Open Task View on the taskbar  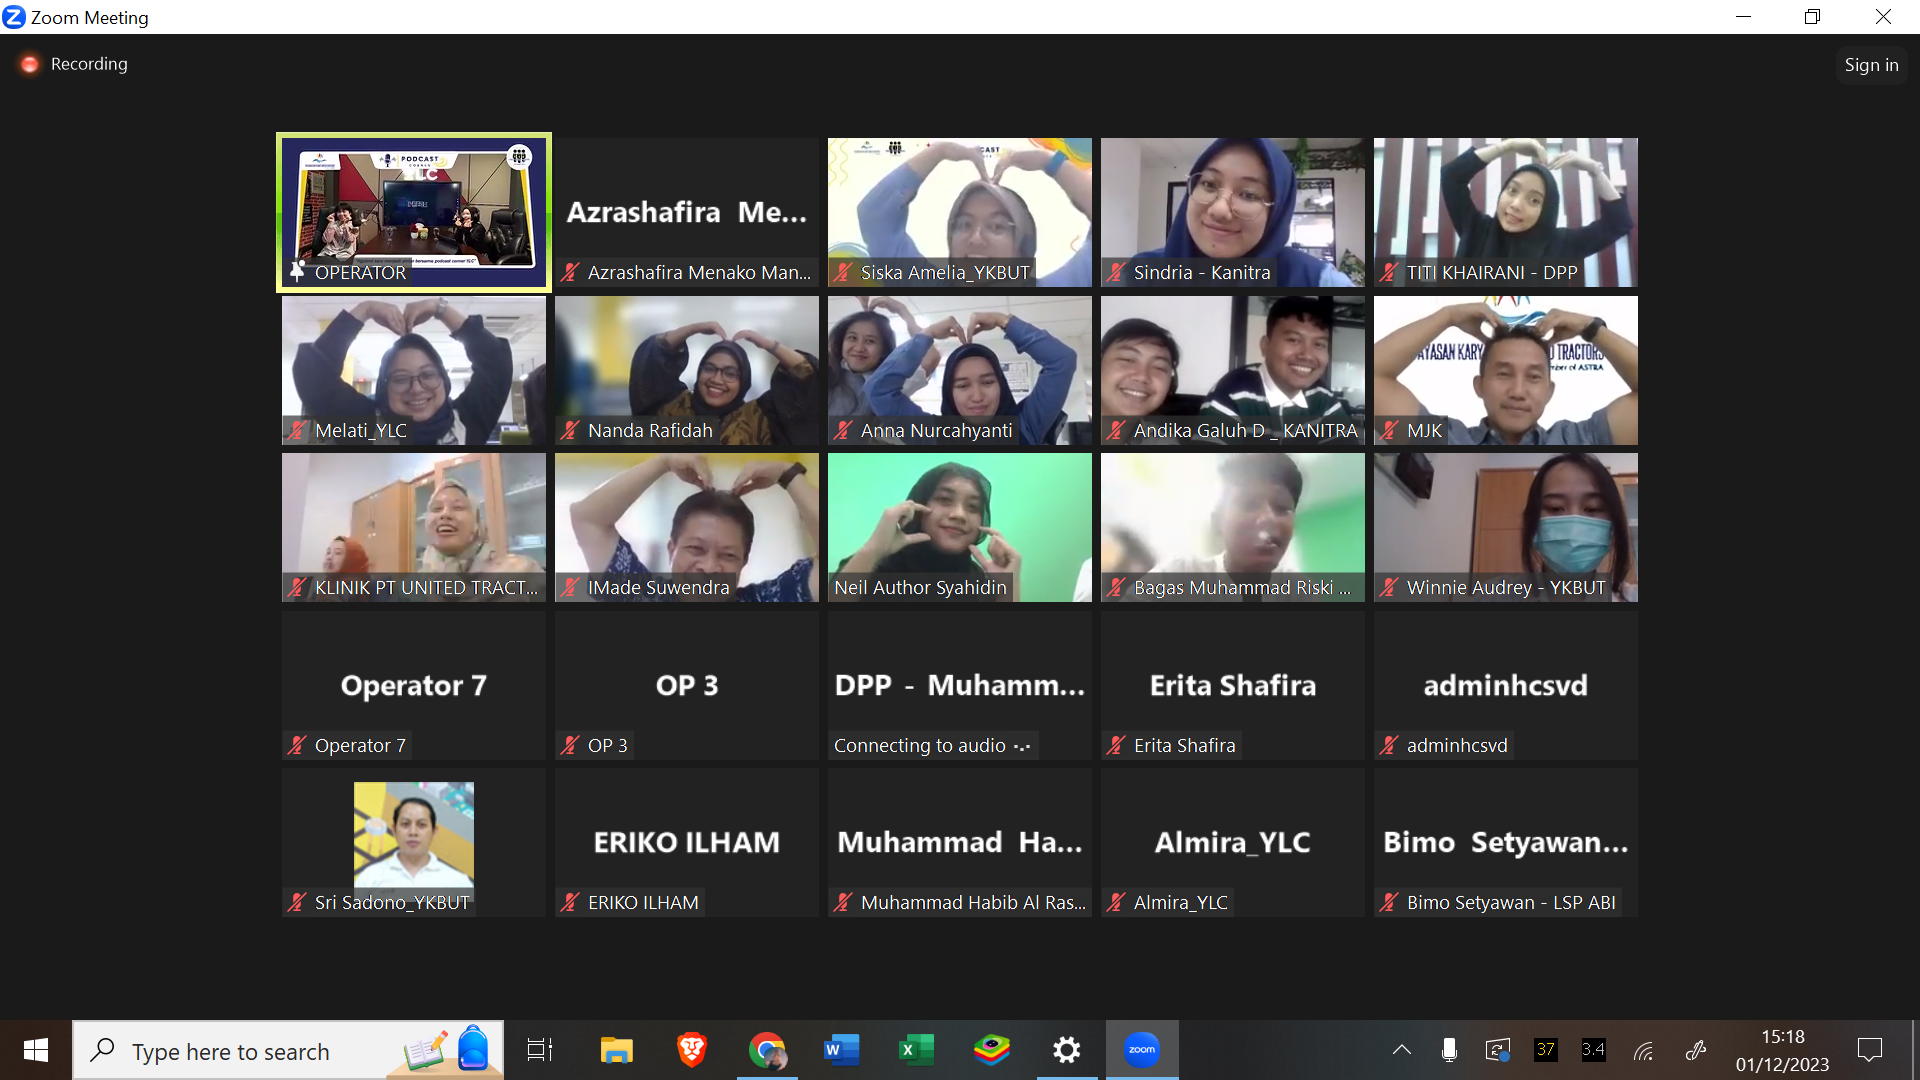coord(540,1050)
